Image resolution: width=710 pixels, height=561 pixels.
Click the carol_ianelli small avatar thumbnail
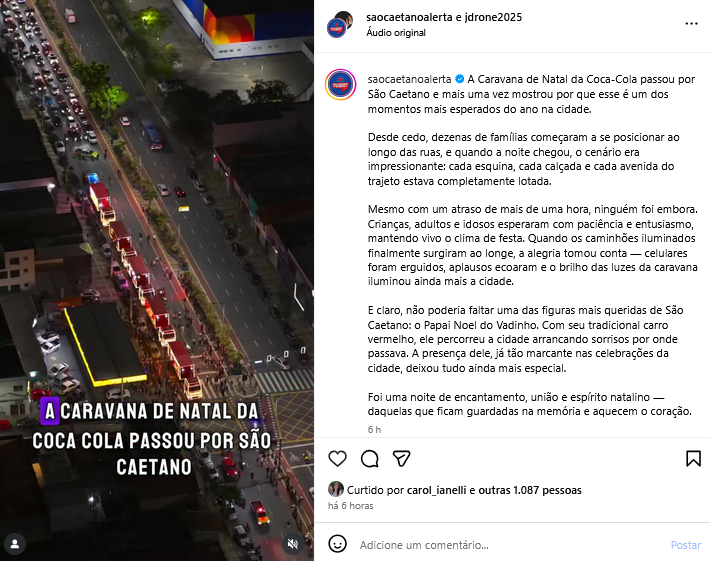pyautogui.click(x=336, y=489)
